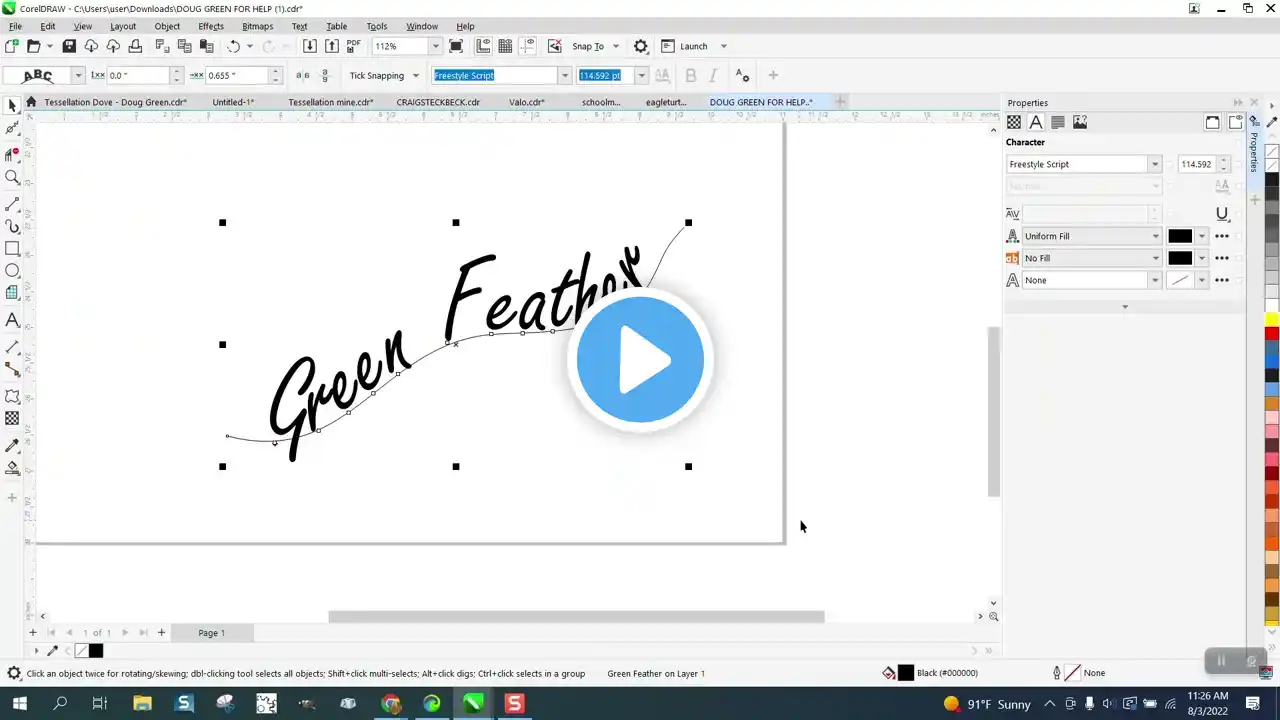
Task: Open the Paragraph tab in Properties
Action: click(x=1058, y=122)
